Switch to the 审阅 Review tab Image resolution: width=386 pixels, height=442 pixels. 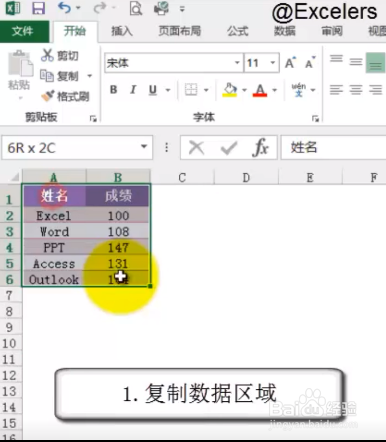click(332, 31)
